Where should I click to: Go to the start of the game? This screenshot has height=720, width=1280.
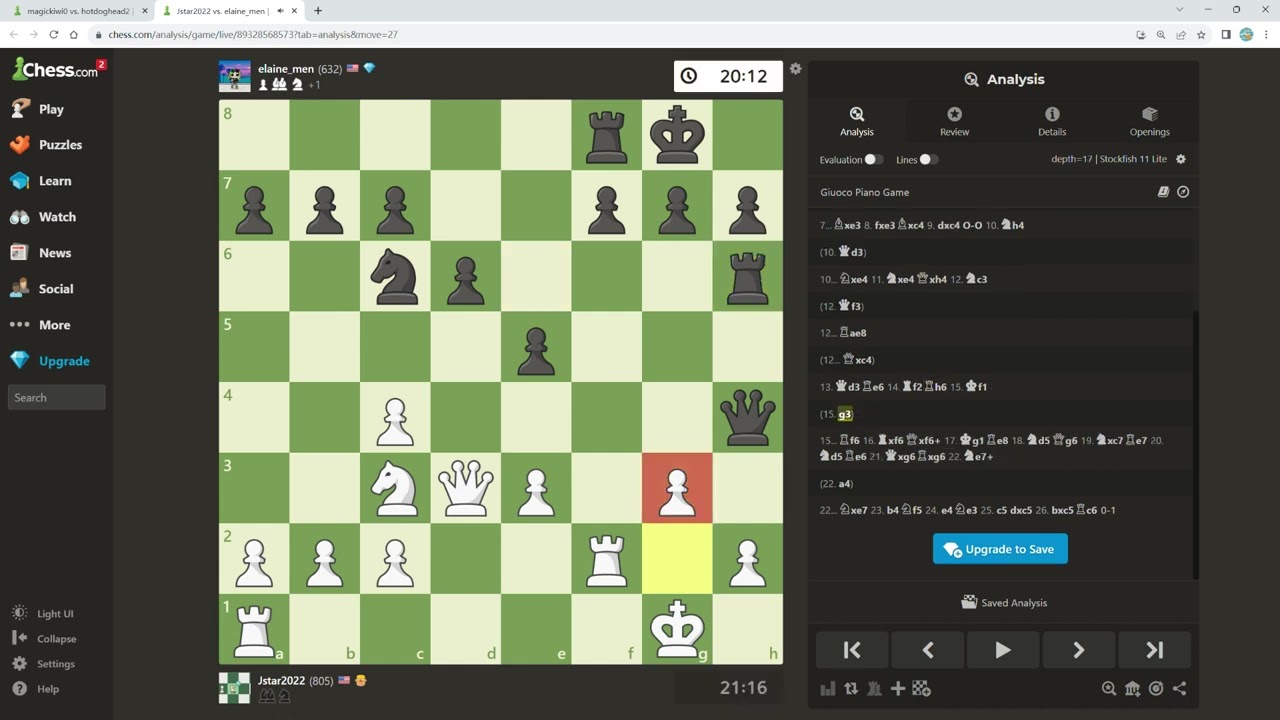click(x=852, y=650)
